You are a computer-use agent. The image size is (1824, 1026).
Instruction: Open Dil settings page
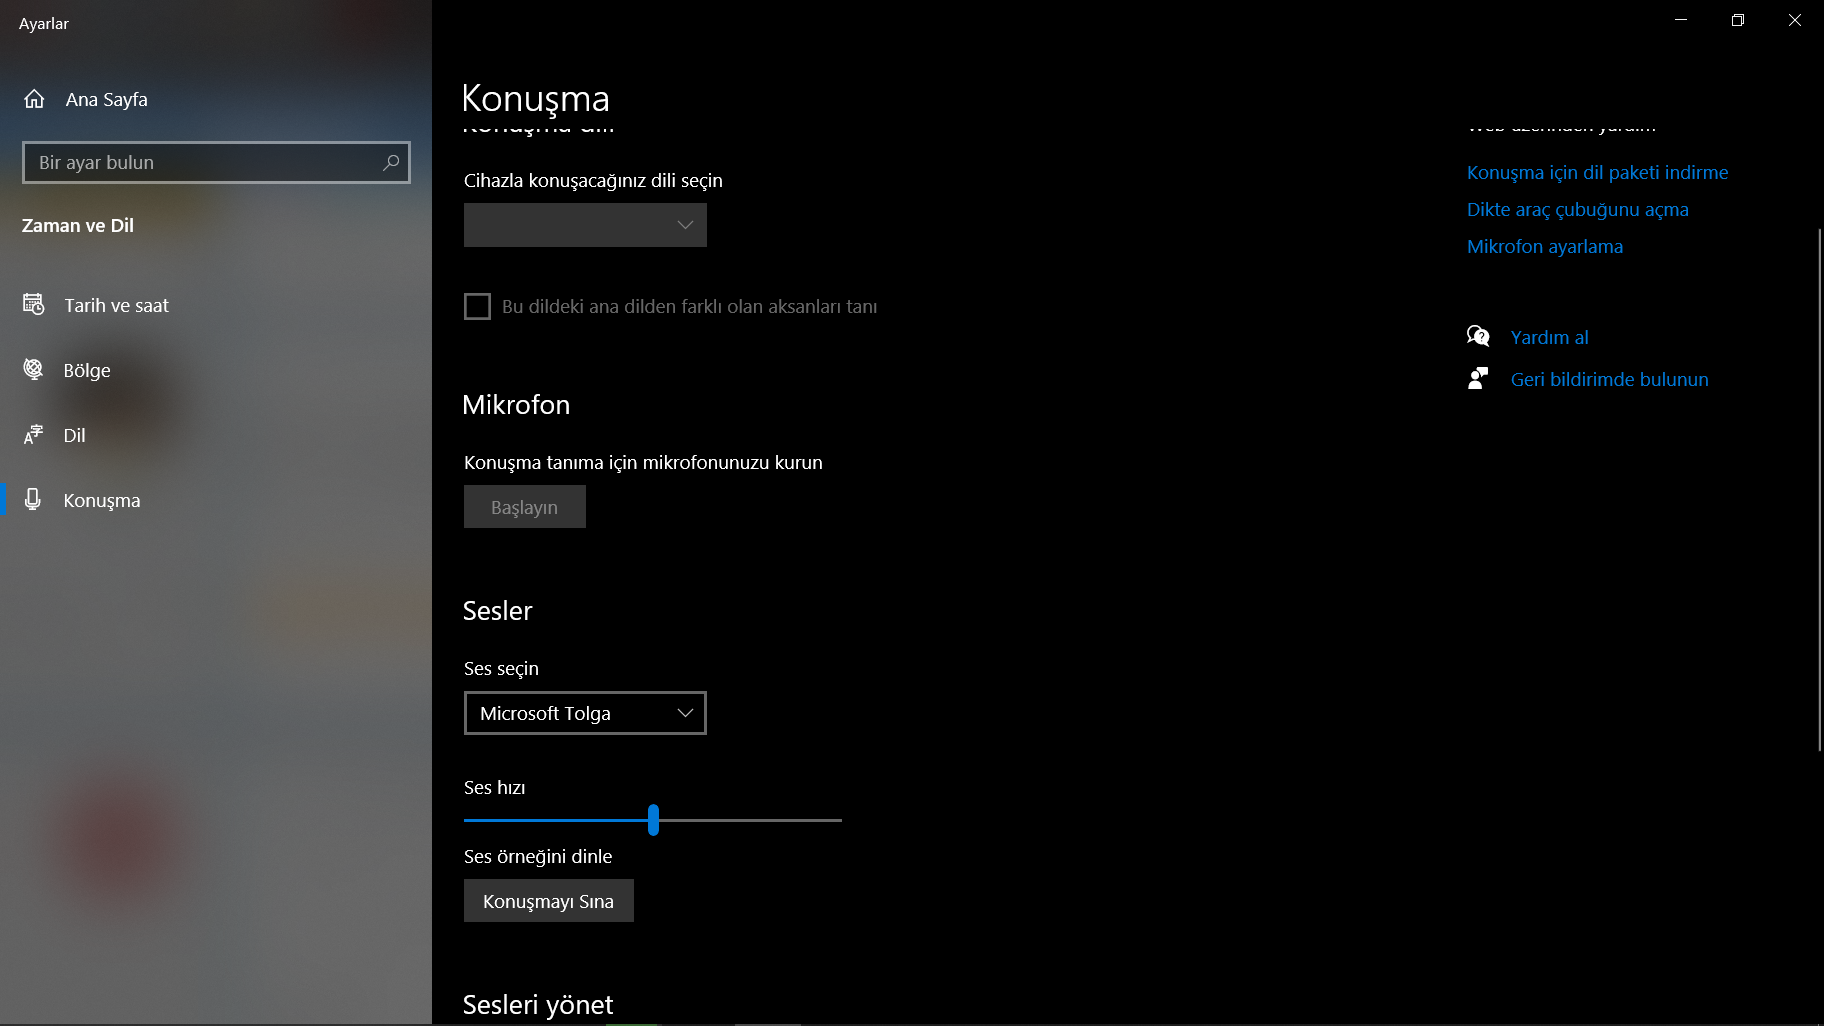pos(216,435)
